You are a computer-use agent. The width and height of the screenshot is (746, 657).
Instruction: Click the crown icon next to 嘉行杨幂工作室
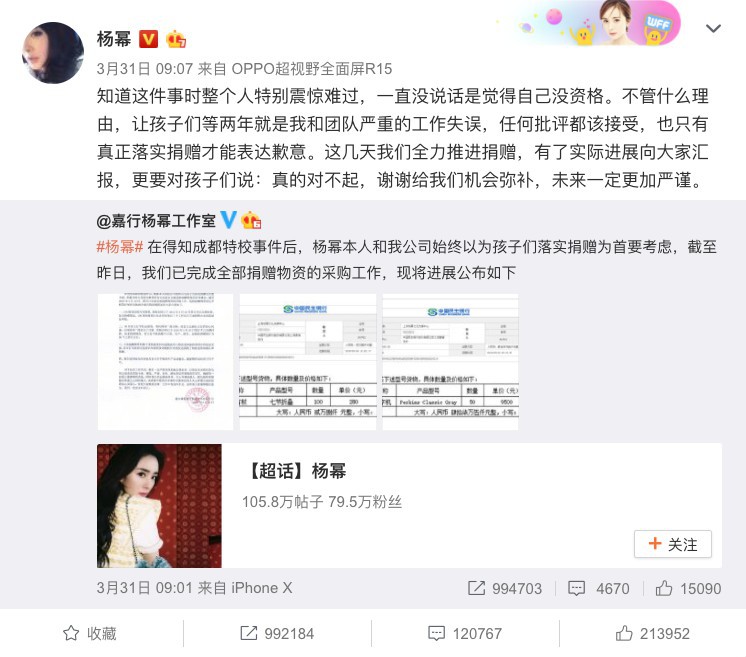point(251,220)
